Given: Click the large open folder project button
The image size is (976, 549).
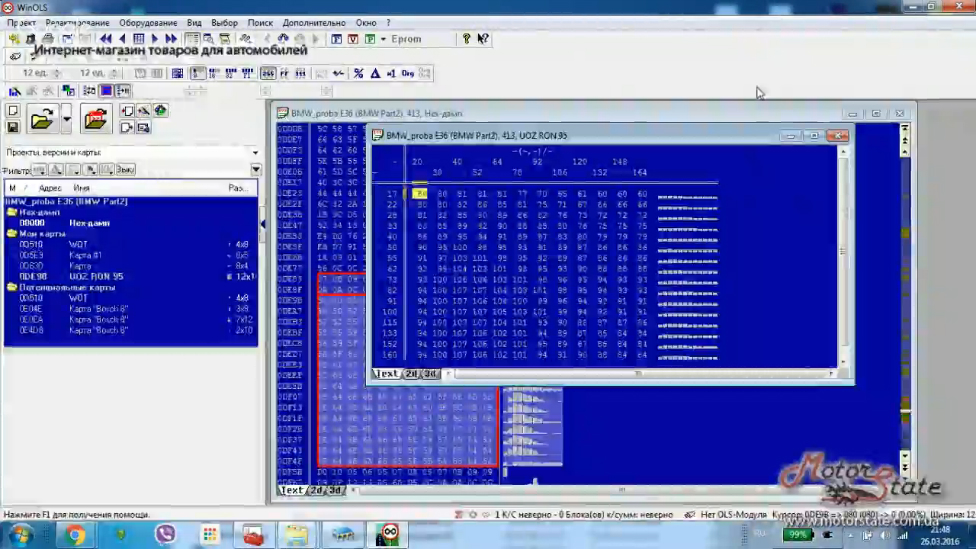Looking at the screenshot, I should pos(42,119).
